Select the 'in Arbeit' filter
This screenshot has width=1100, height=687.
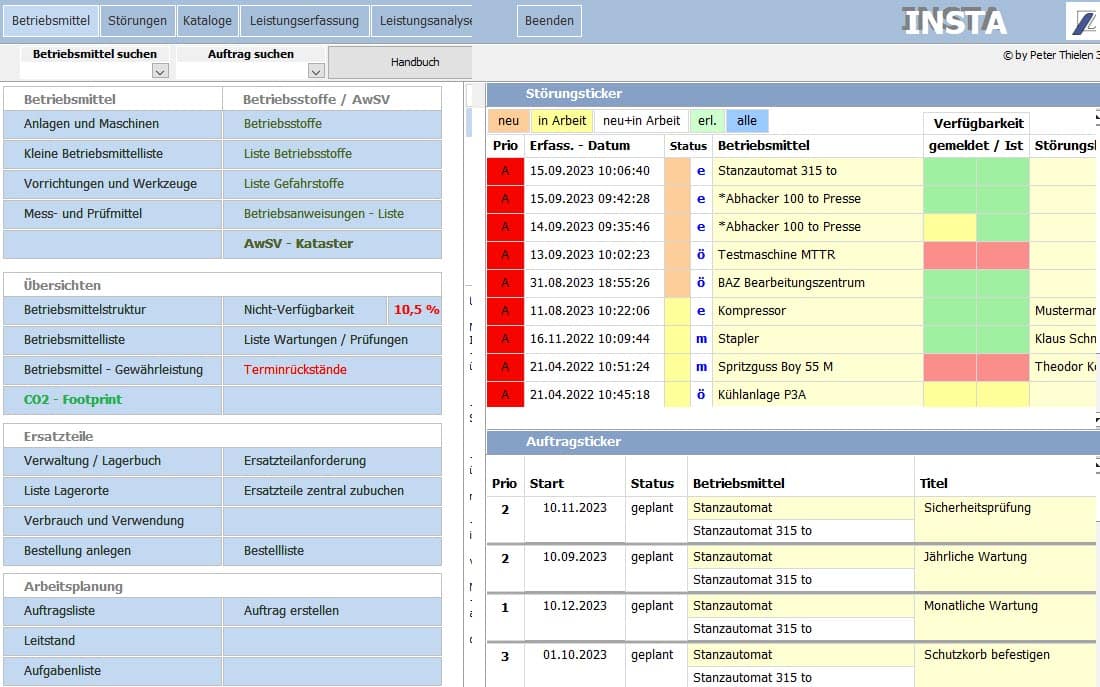pos(562,121)
